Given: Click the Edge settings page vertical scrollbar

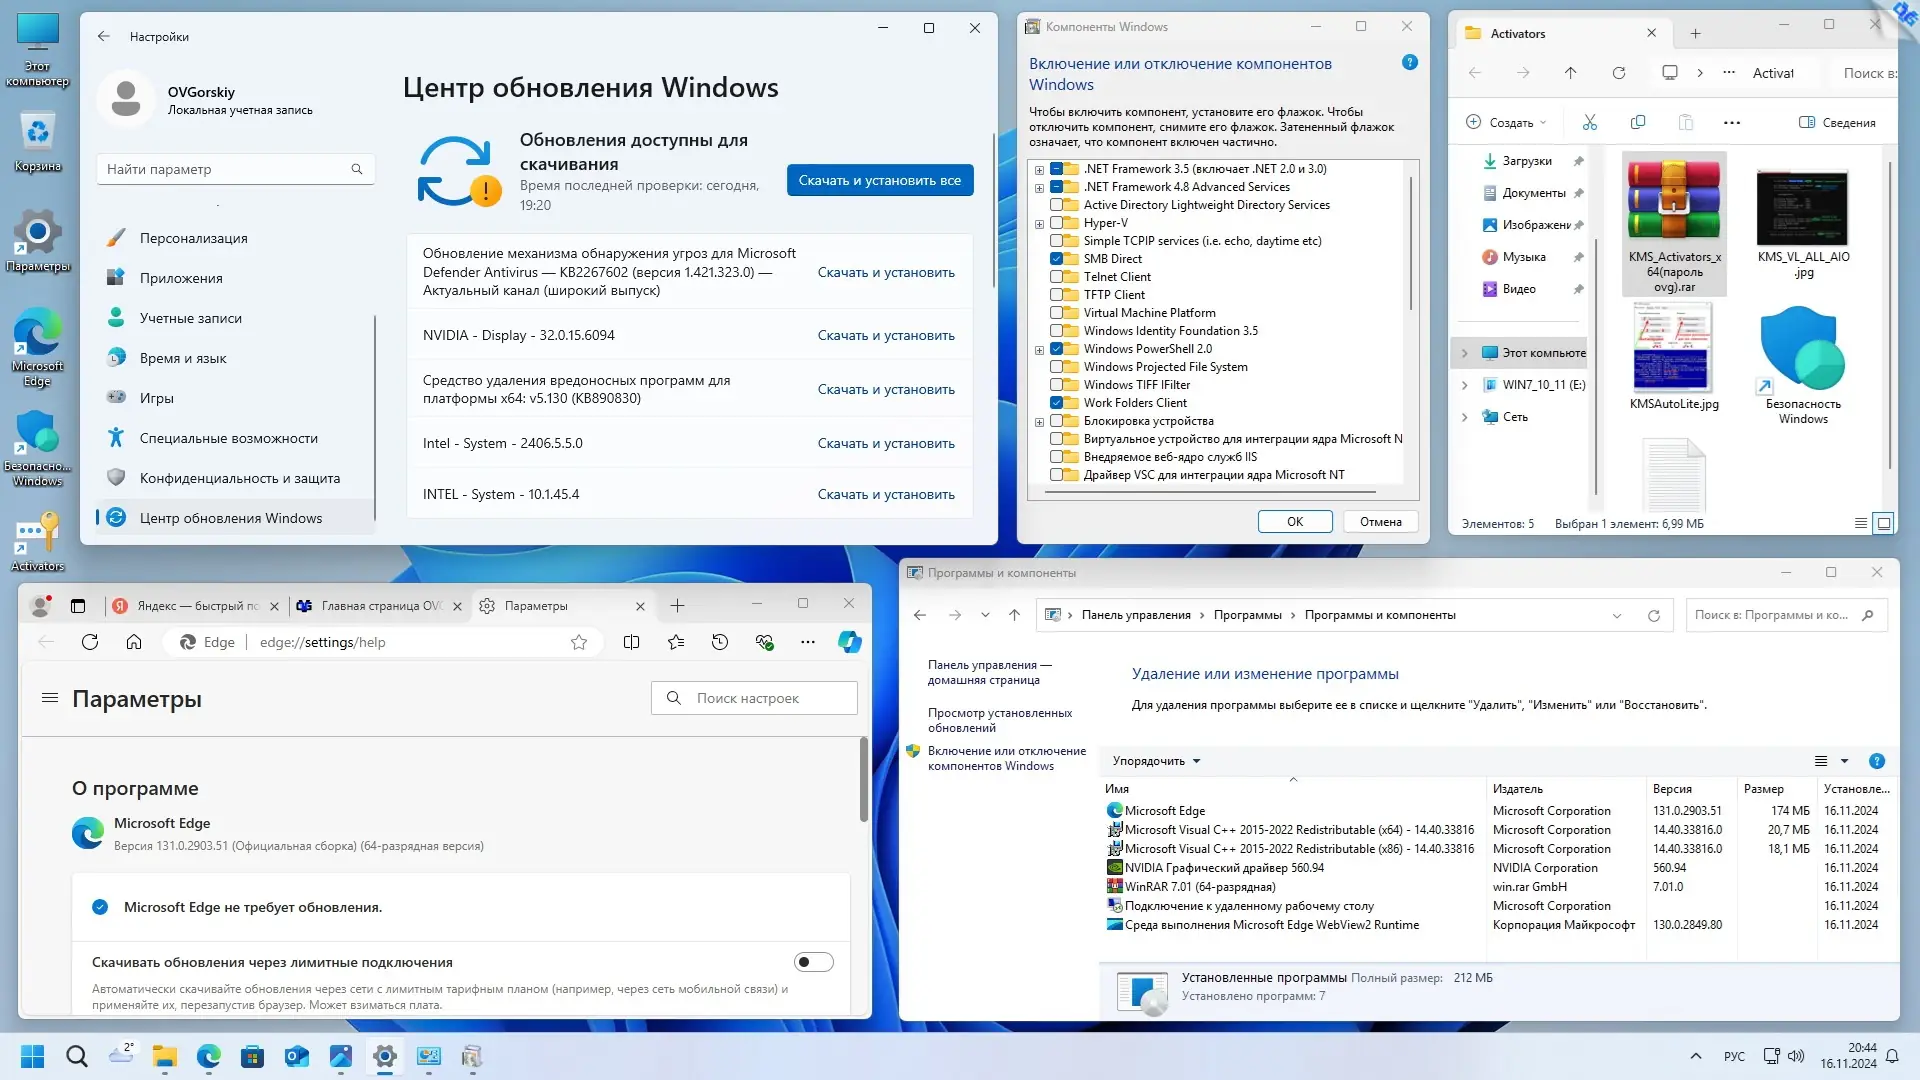Looking at the screenshot, I should click(864, 780).
